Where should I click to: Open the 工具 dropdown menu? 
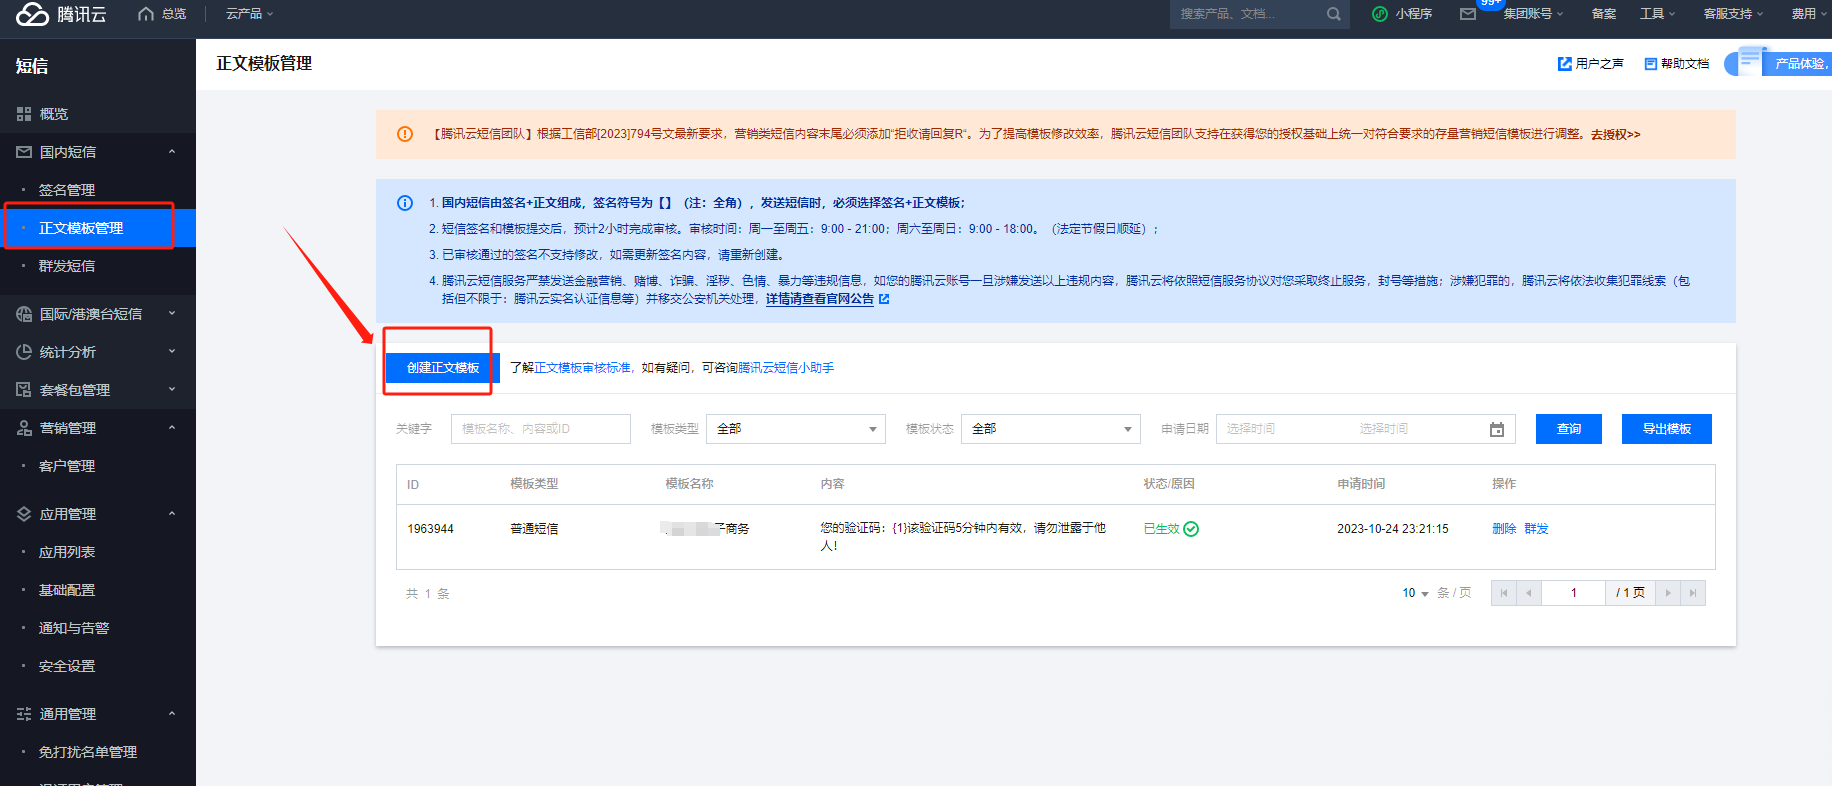tap(1657, 14)
